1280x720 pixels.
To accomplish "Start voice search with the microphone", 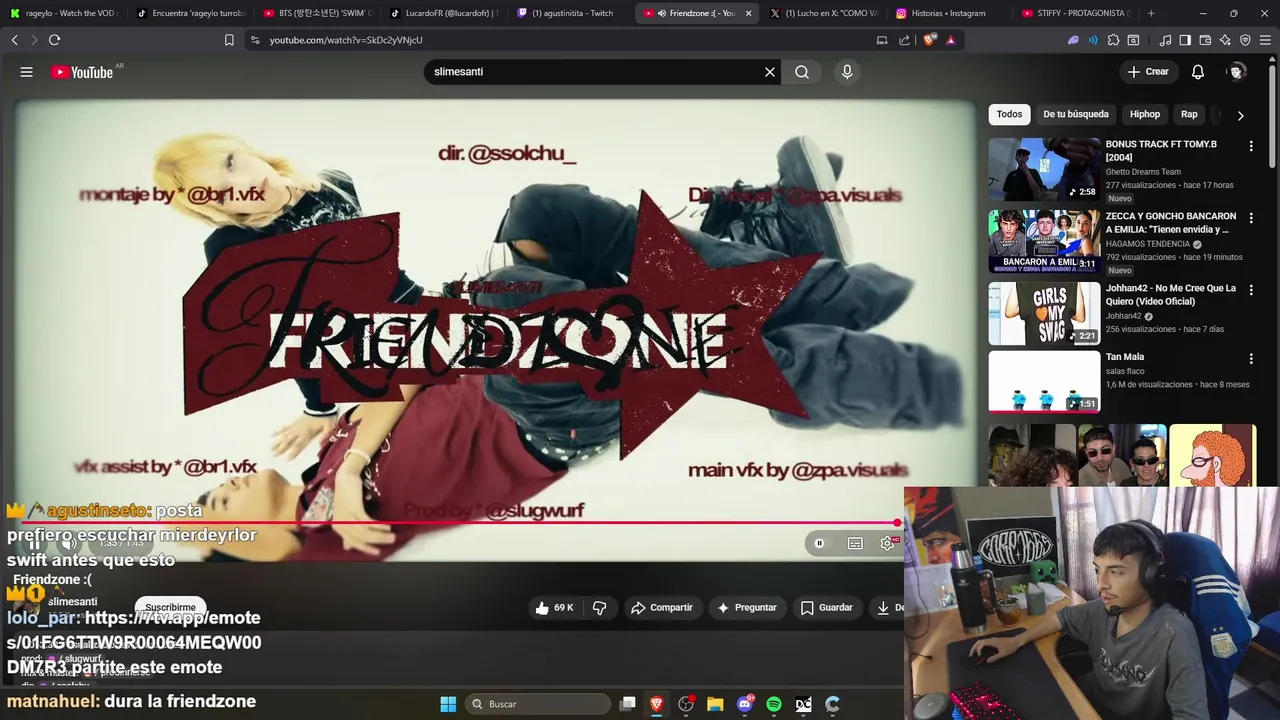I will pos(847,72).
